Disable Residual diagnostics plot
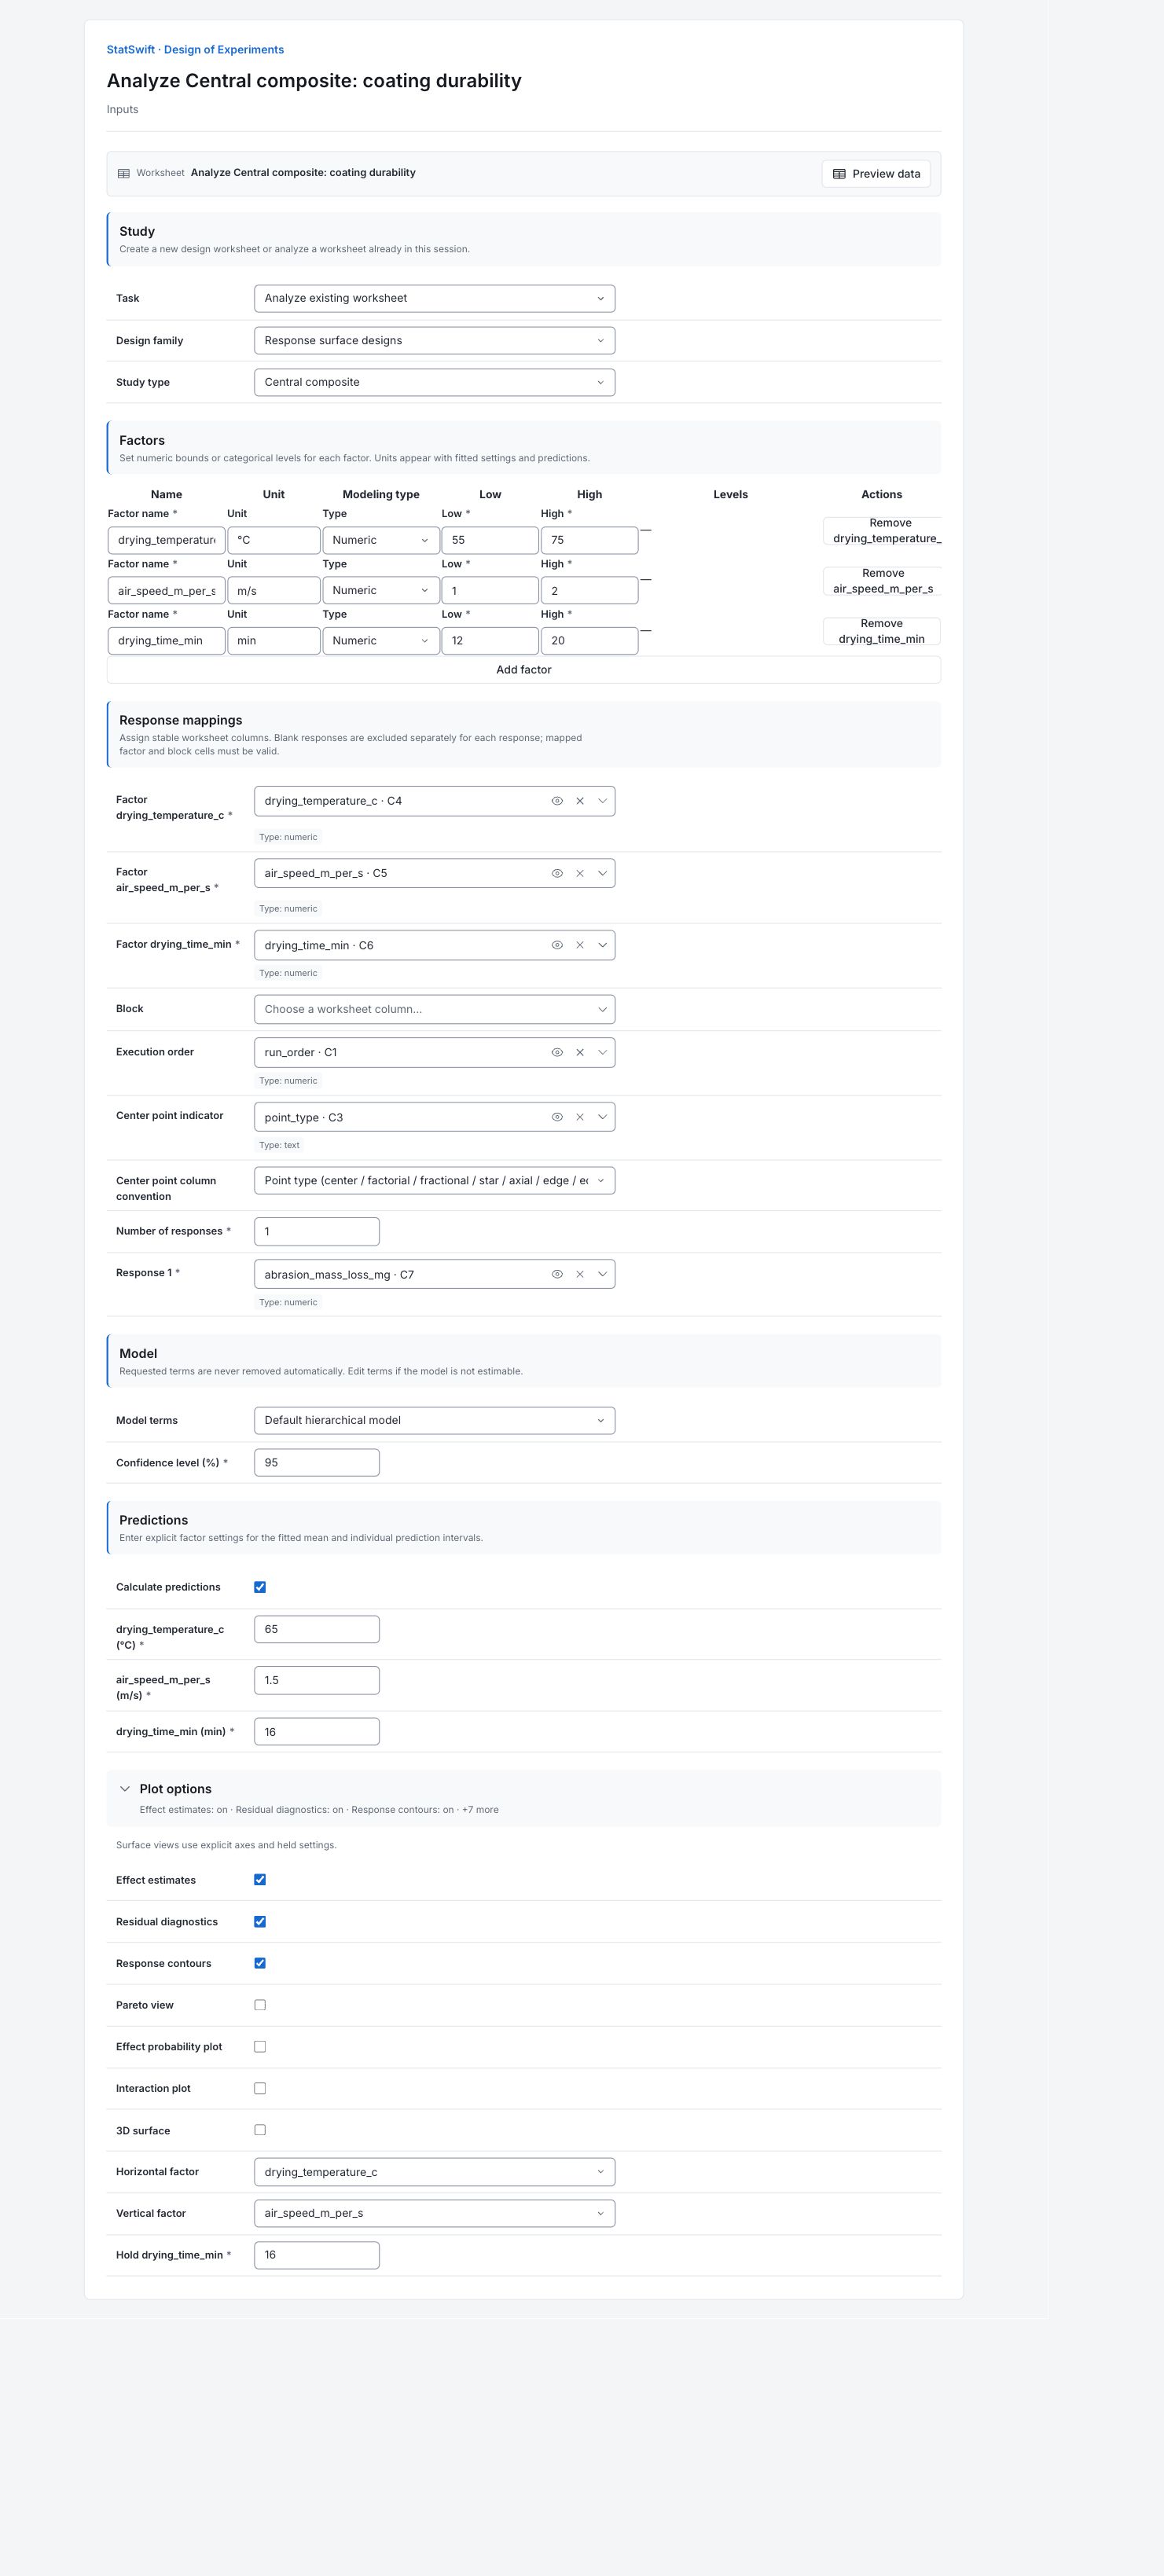Viewport: 1164px width, 2576px height. pos(260,1922)
